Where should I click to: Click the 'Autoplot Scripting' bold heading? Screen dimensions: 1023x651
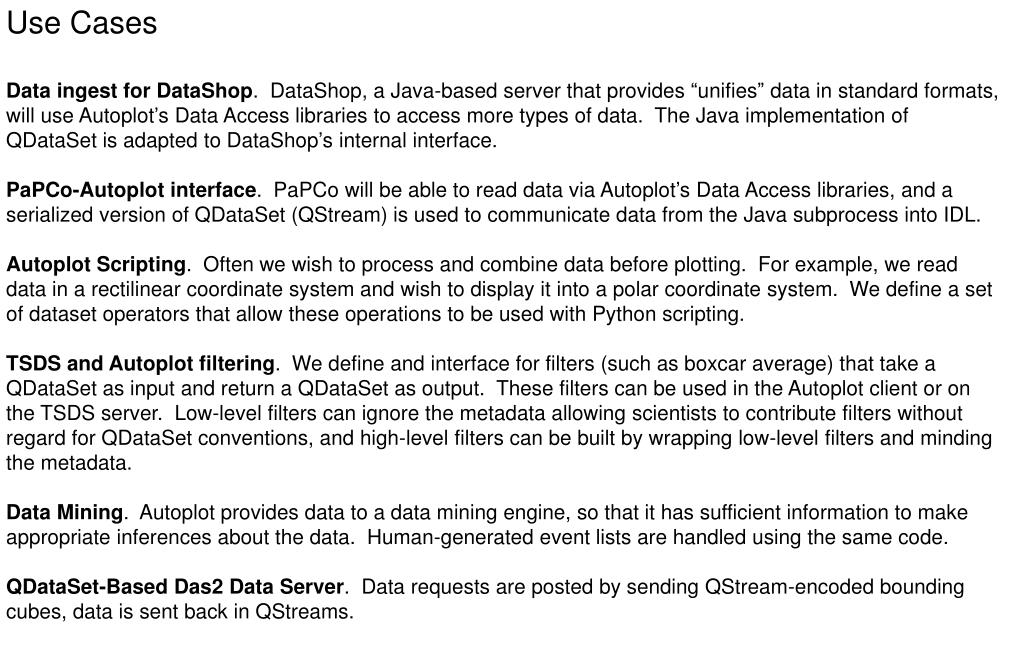tap(96, 264)
